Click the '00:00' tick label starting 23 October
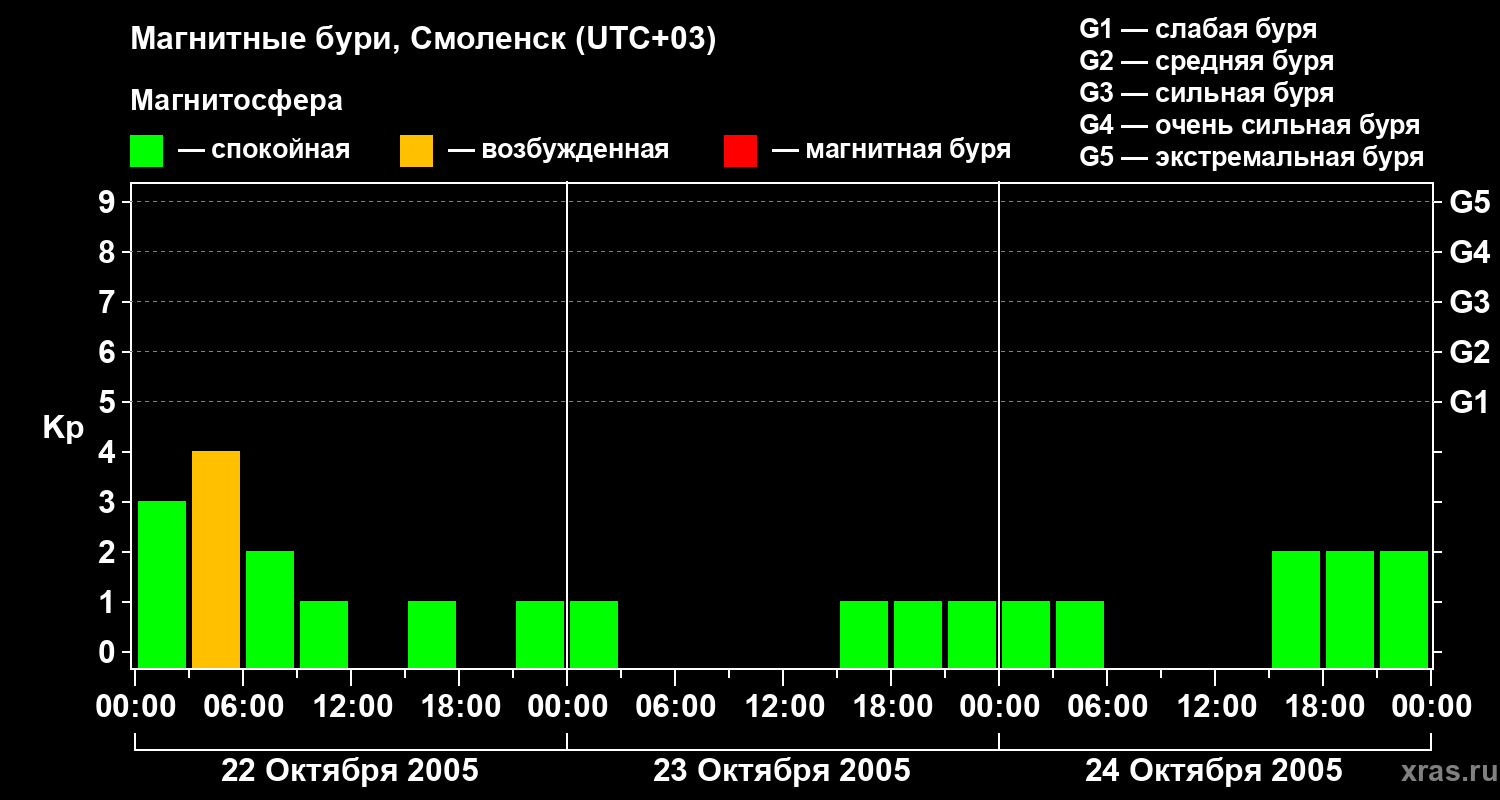 click(567, 707)
